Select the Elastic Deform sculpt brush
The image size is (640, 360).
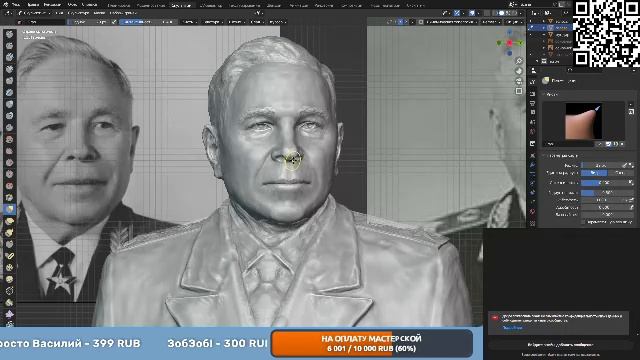(10, 221)
